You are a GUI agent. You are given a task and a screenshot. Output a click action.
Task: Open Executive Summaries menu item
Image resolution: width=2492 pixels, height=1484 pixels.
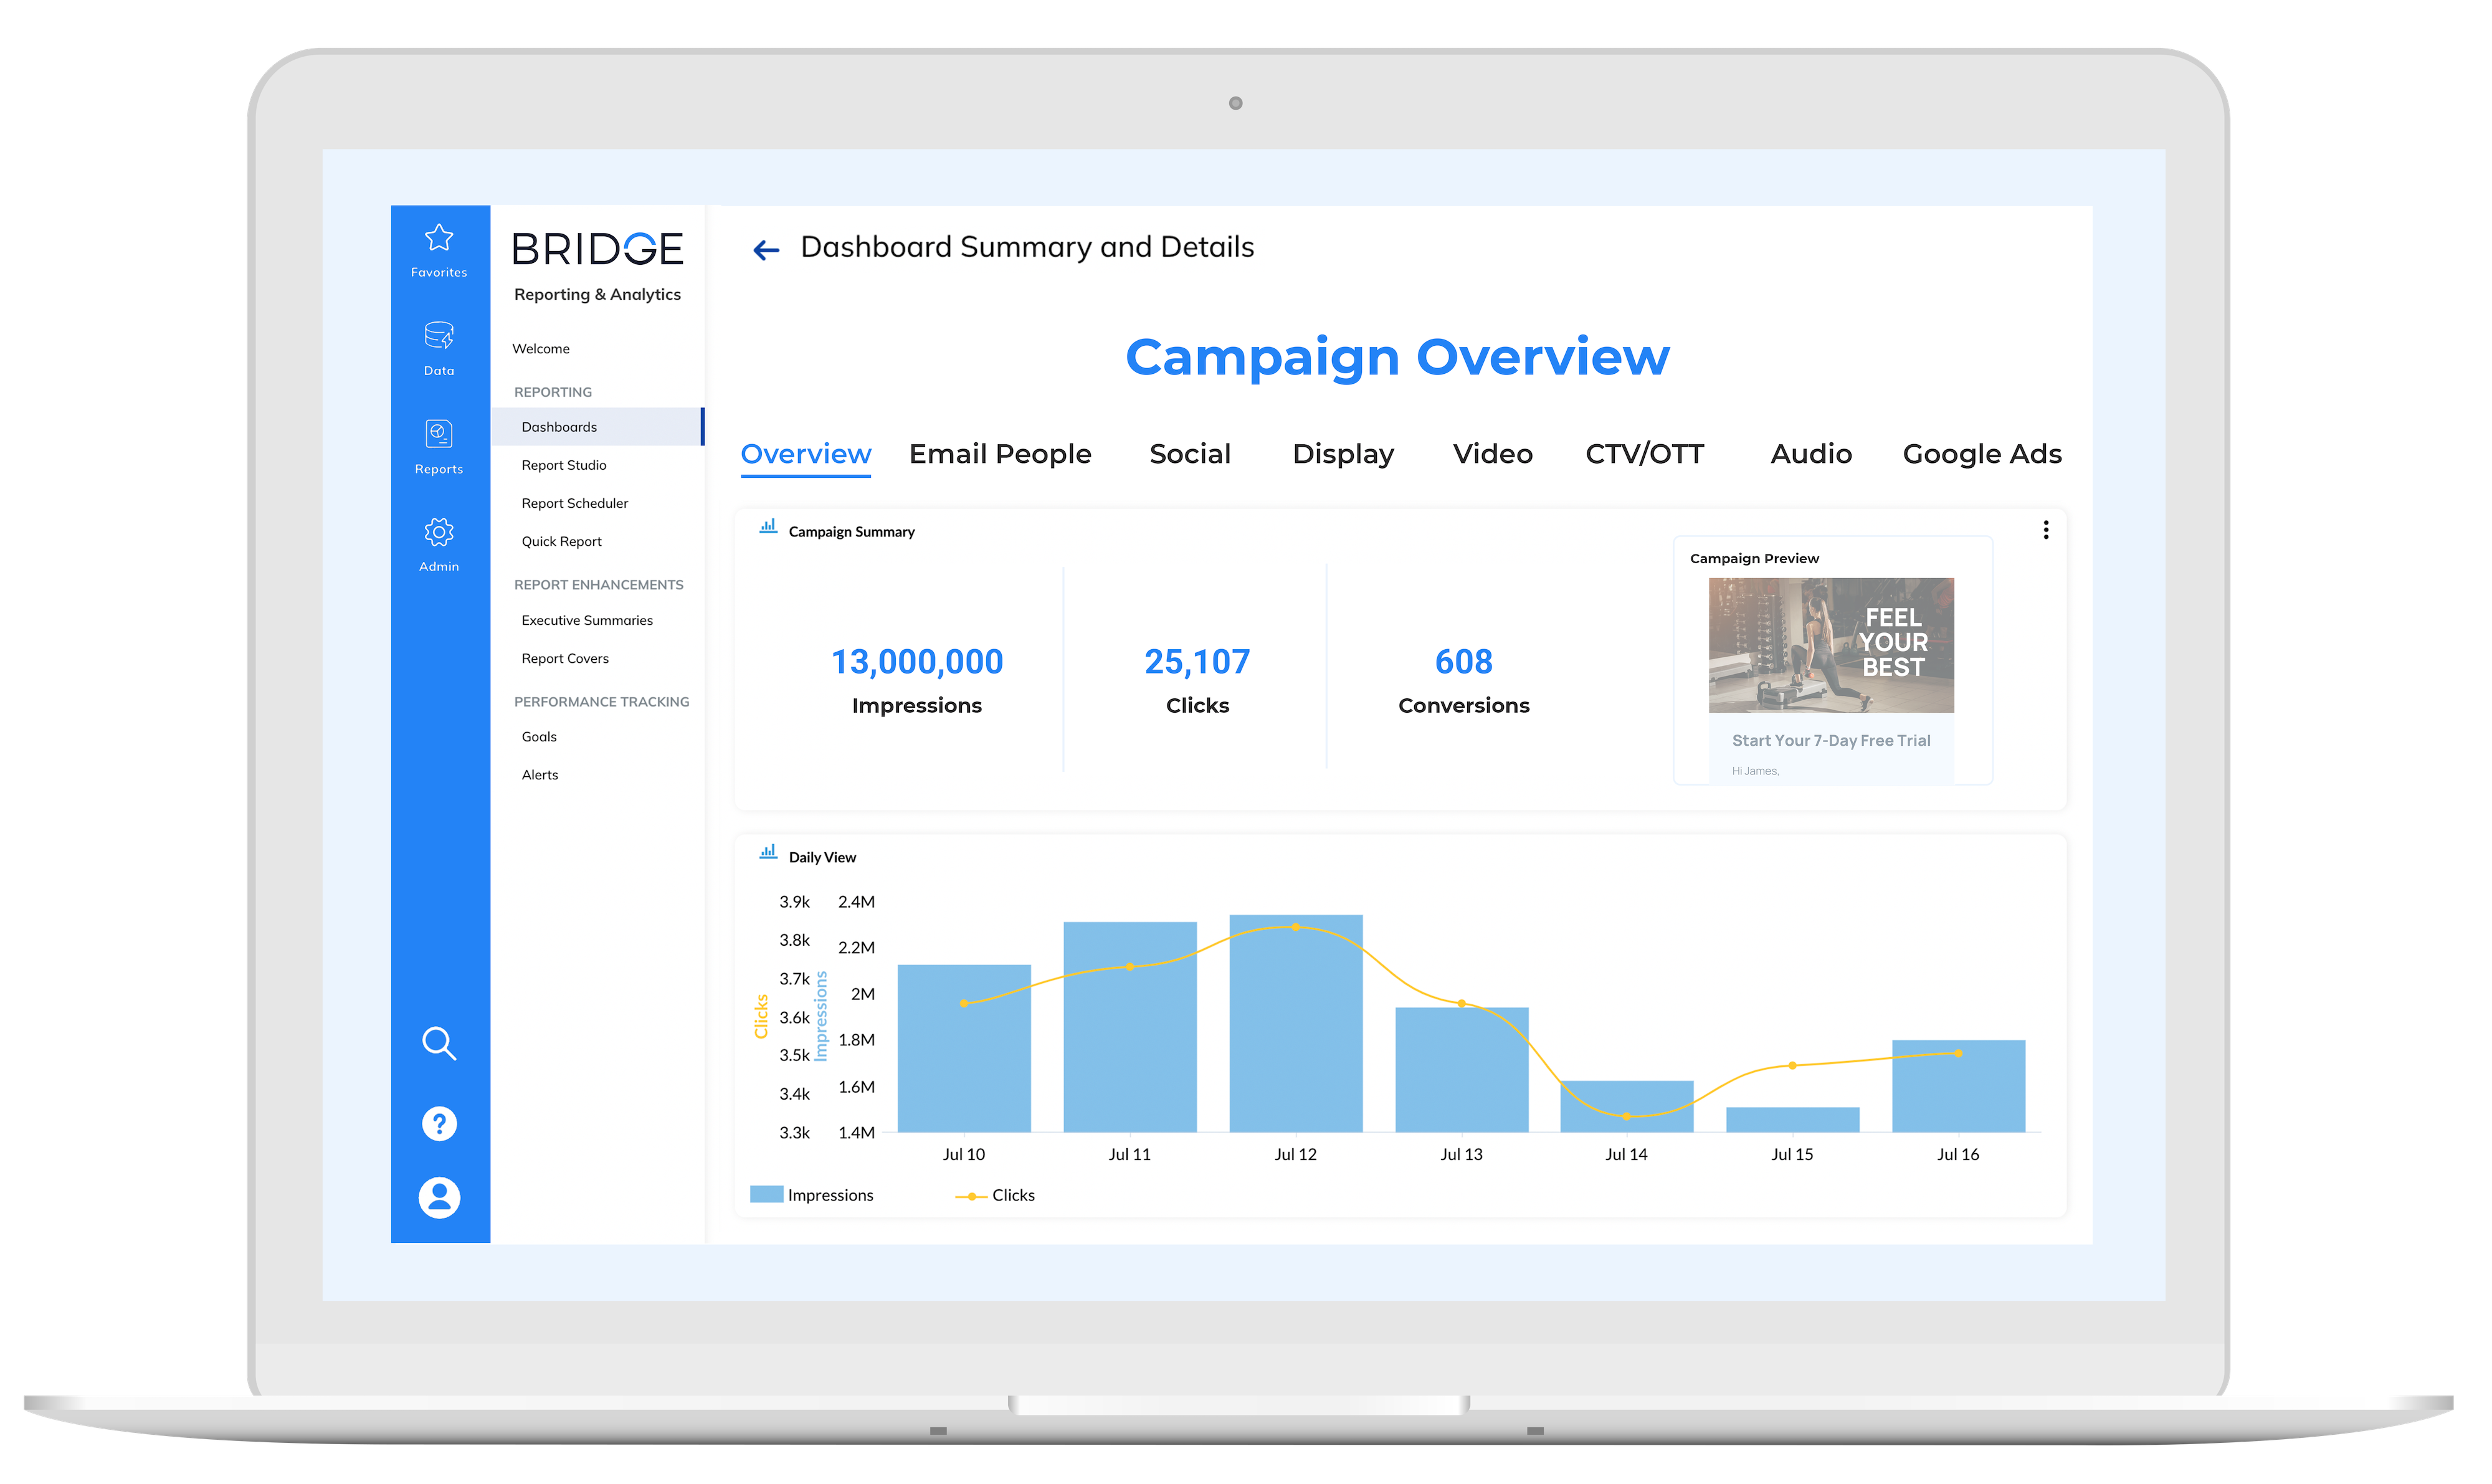coord(587,620)
